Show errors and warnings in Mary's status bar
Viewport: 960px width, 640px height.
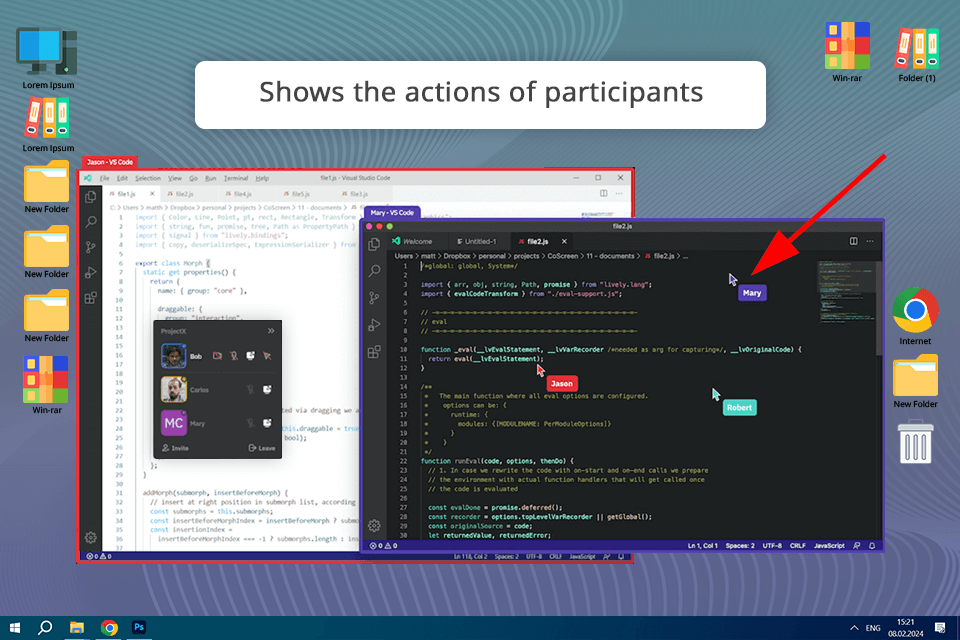point(383,546)
